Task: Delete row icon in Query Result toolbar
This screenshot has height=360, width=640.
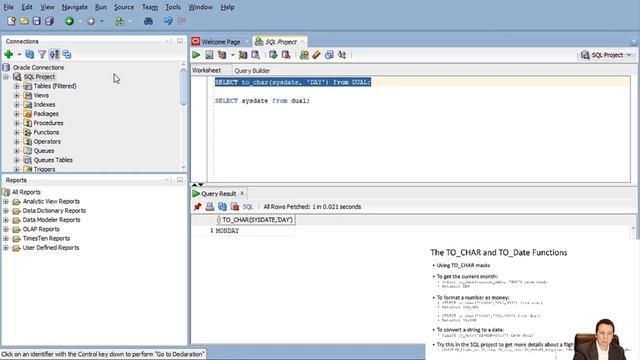Action: point(235,207)
